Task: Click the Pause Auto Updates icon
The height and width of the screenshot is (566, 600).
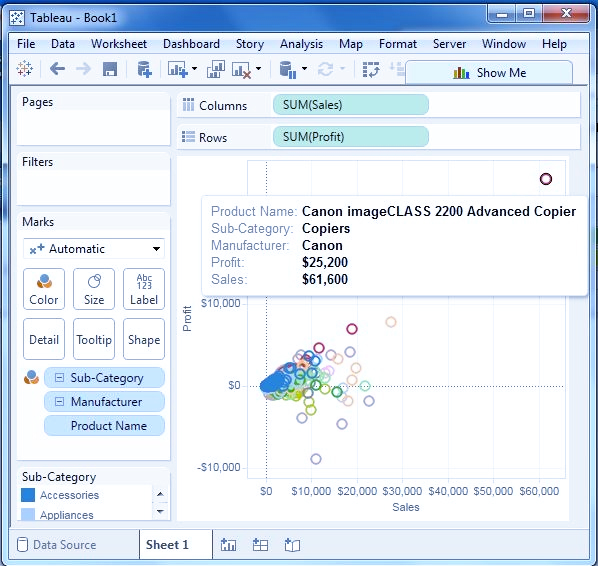Action: (x=288, y=70)
